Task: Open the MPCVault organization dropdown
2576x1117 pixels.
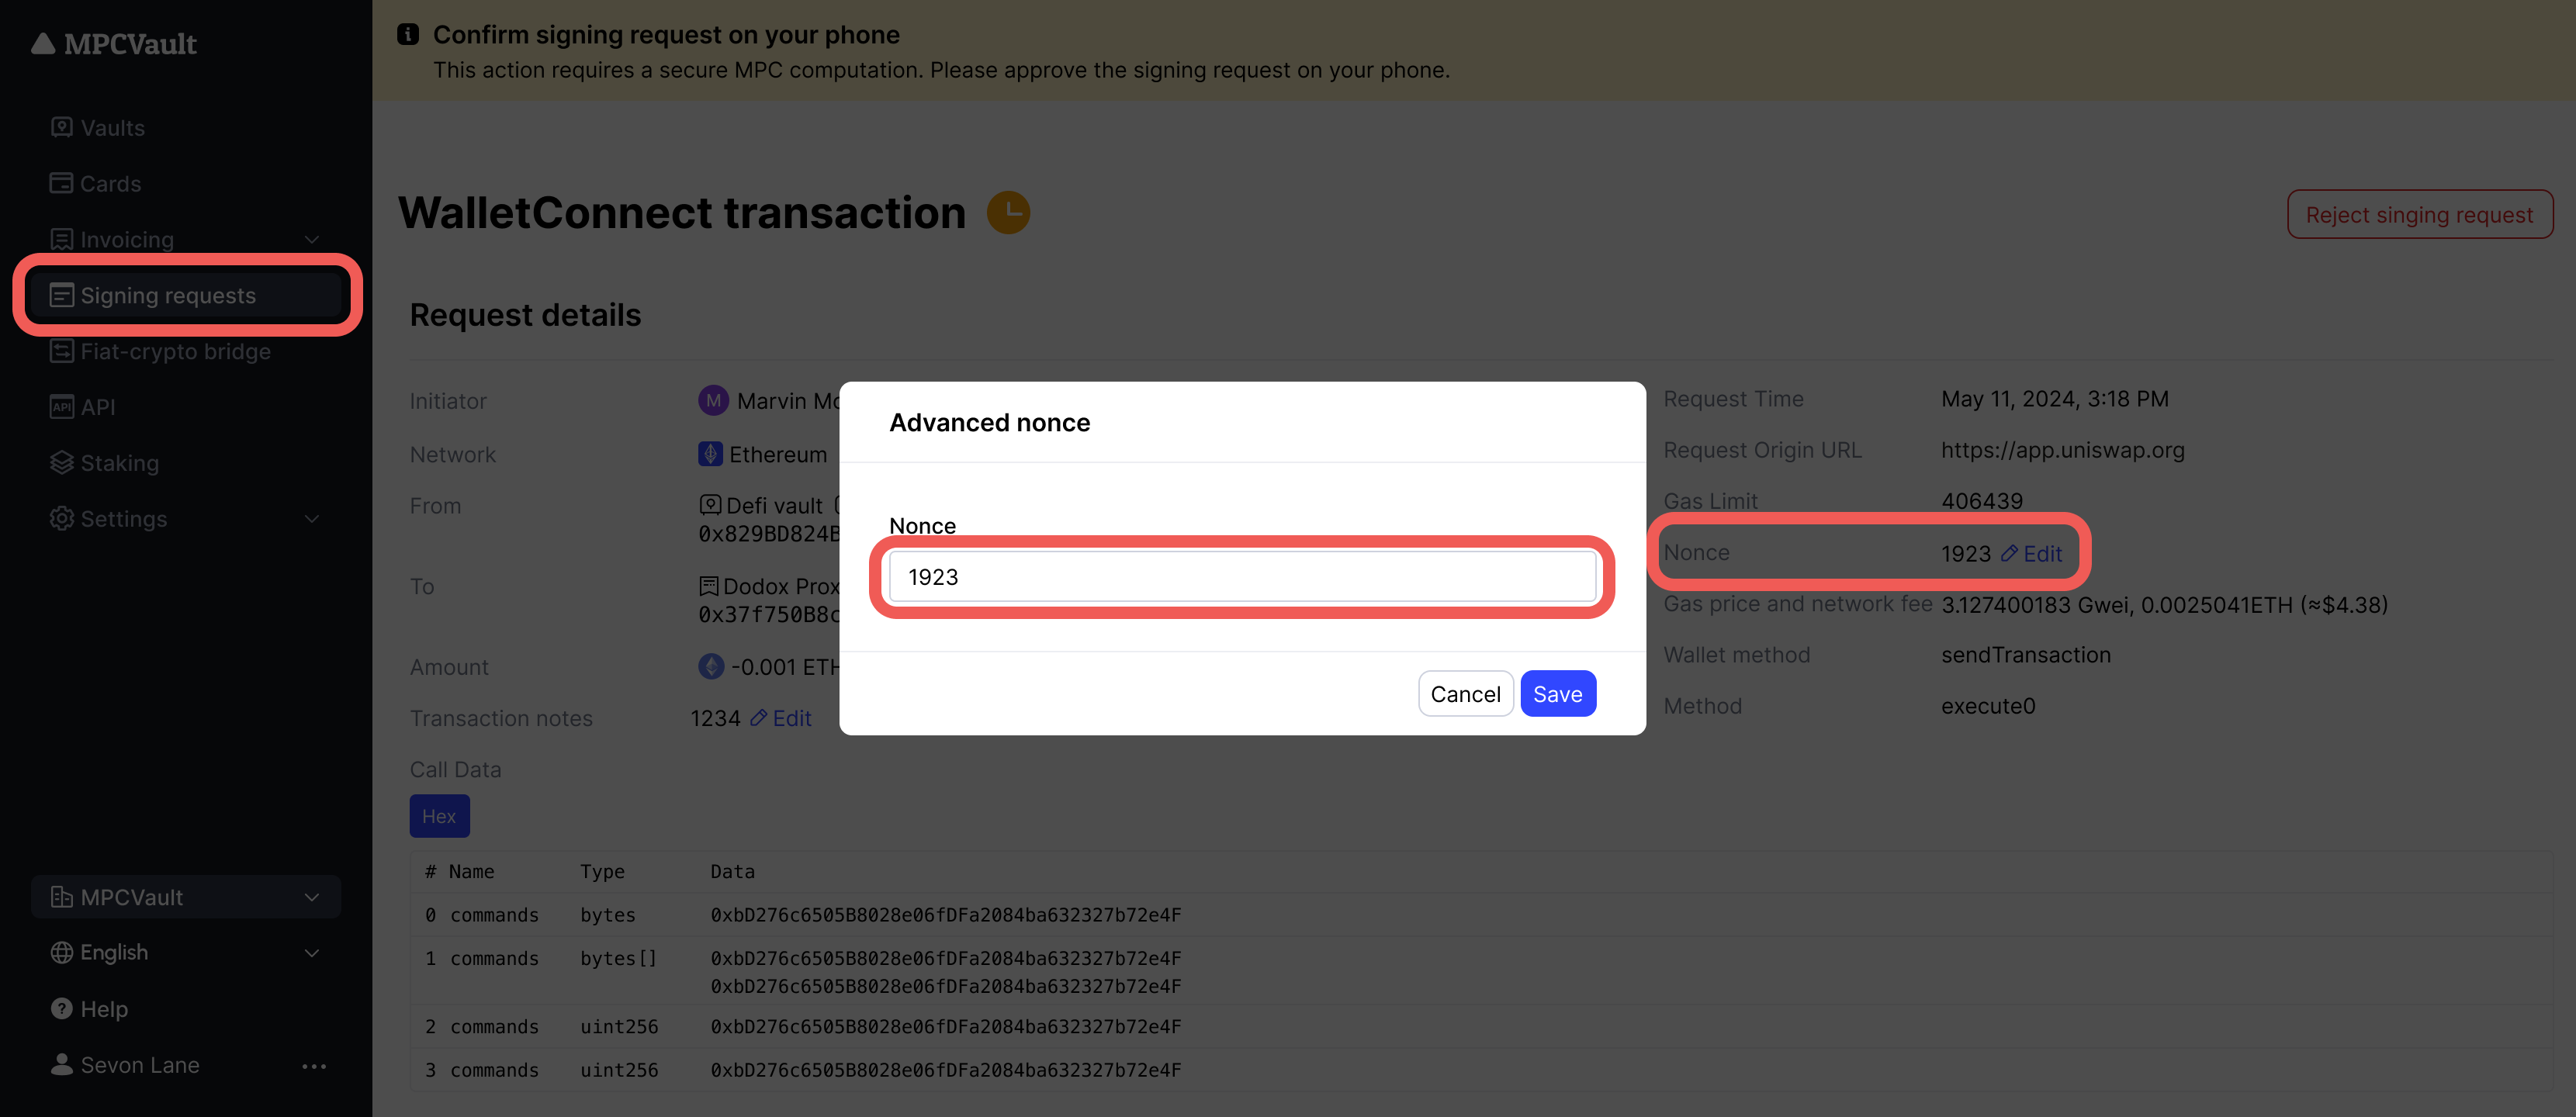Action: [186, 897]
